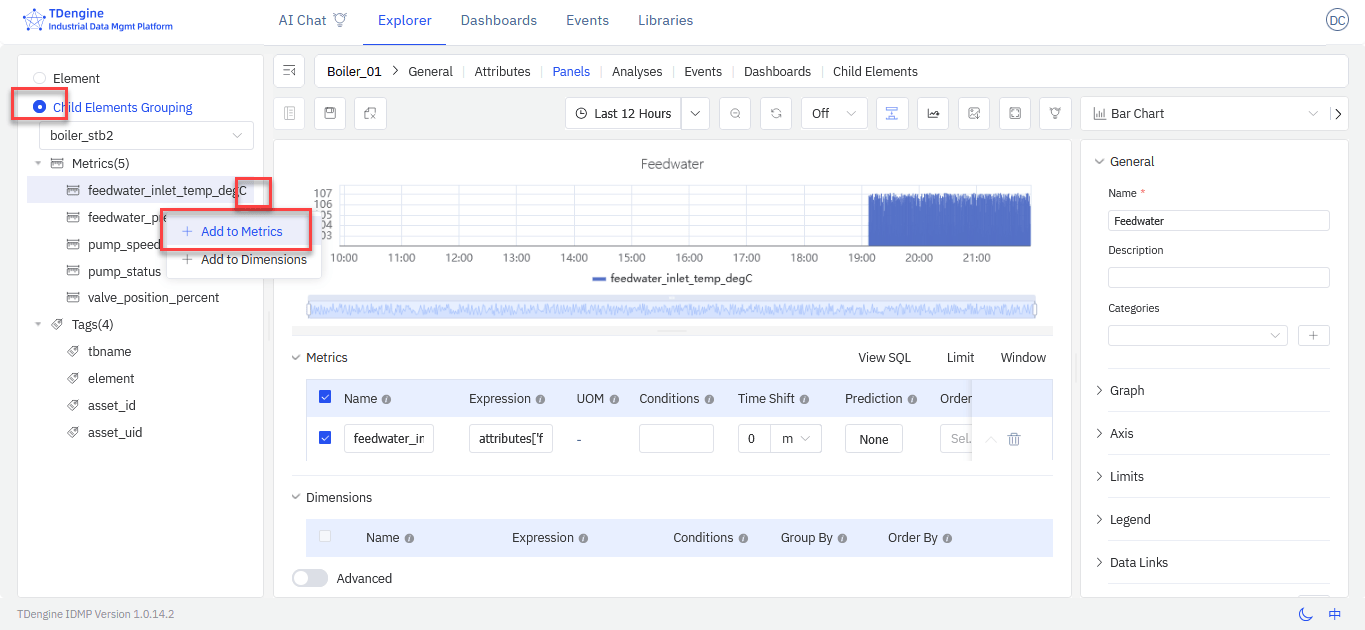Expand the Graph section

[x=1127, y=391]
